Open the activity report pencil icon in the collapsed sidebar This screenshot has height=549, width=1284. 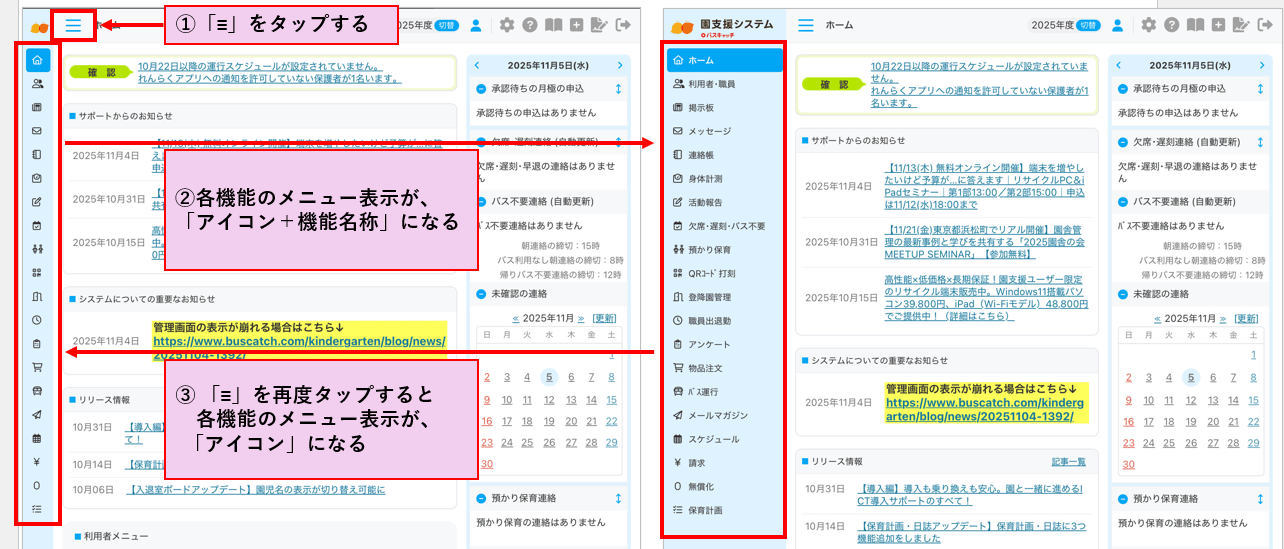coord(38,202)
